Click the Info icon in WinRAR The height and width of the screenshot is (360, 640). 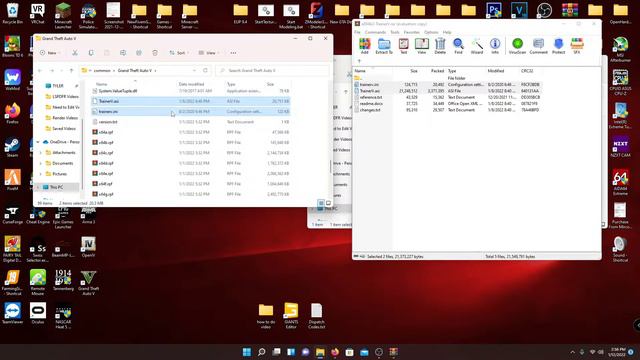(x=495, y=46)
